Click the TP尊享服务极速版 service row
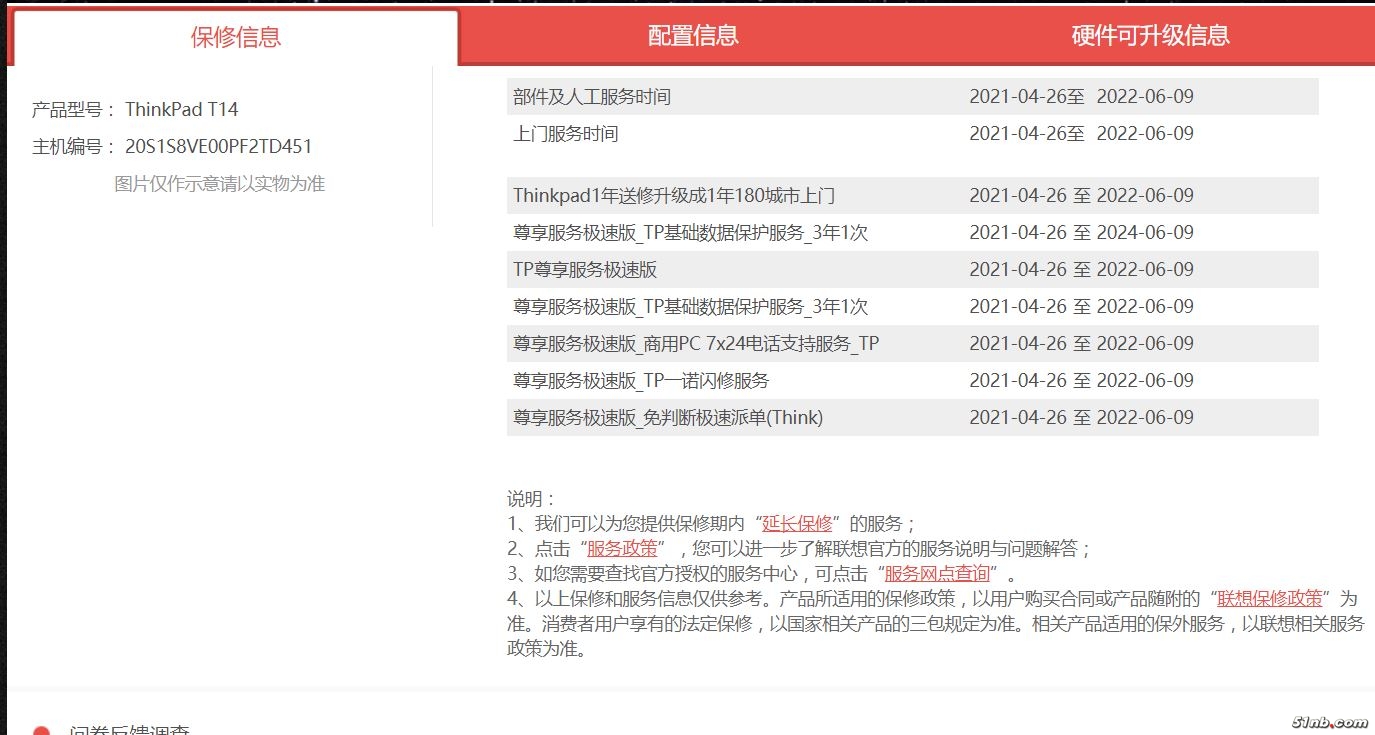Viewport: 1375px width, 735px height. pos(585,270)
